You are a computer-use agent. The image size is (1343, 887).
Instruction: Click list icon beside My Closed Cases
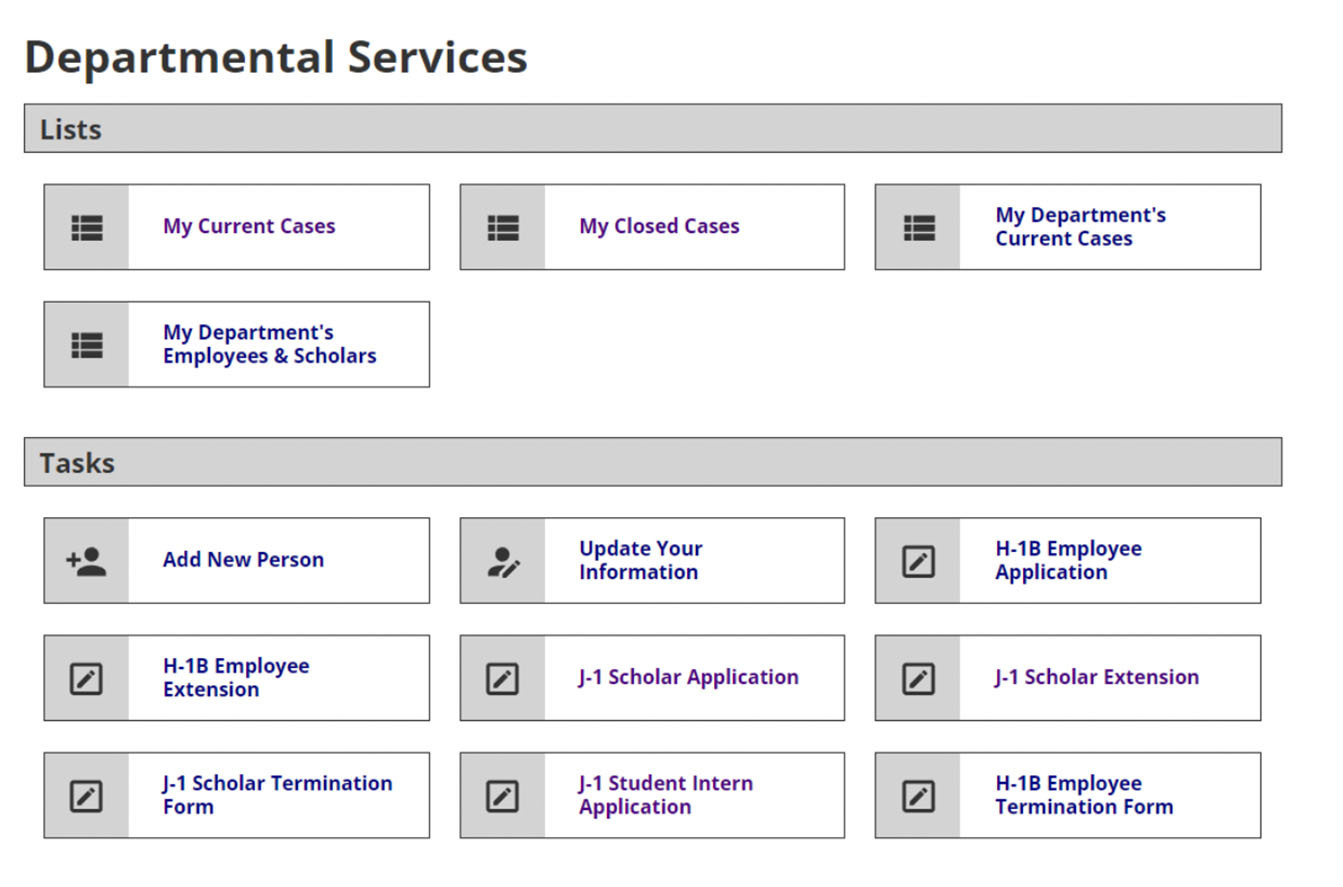(x=502, y=228)
